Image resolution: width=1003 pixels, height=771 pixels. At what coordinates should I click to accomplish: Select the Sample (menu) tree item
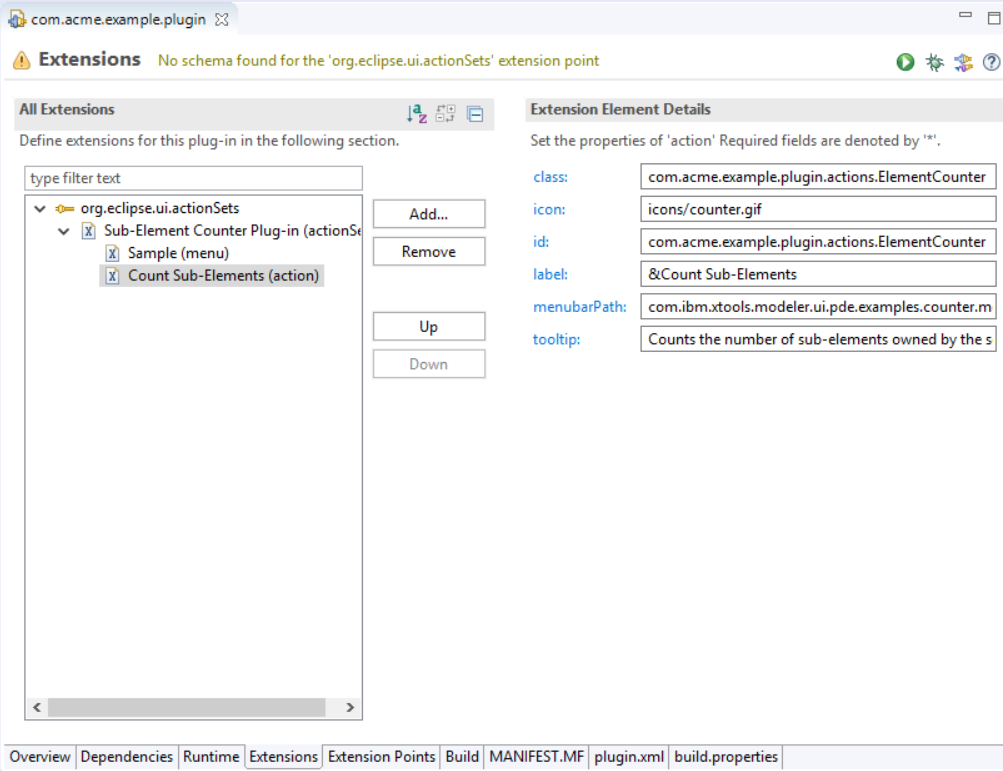(178, 253)
